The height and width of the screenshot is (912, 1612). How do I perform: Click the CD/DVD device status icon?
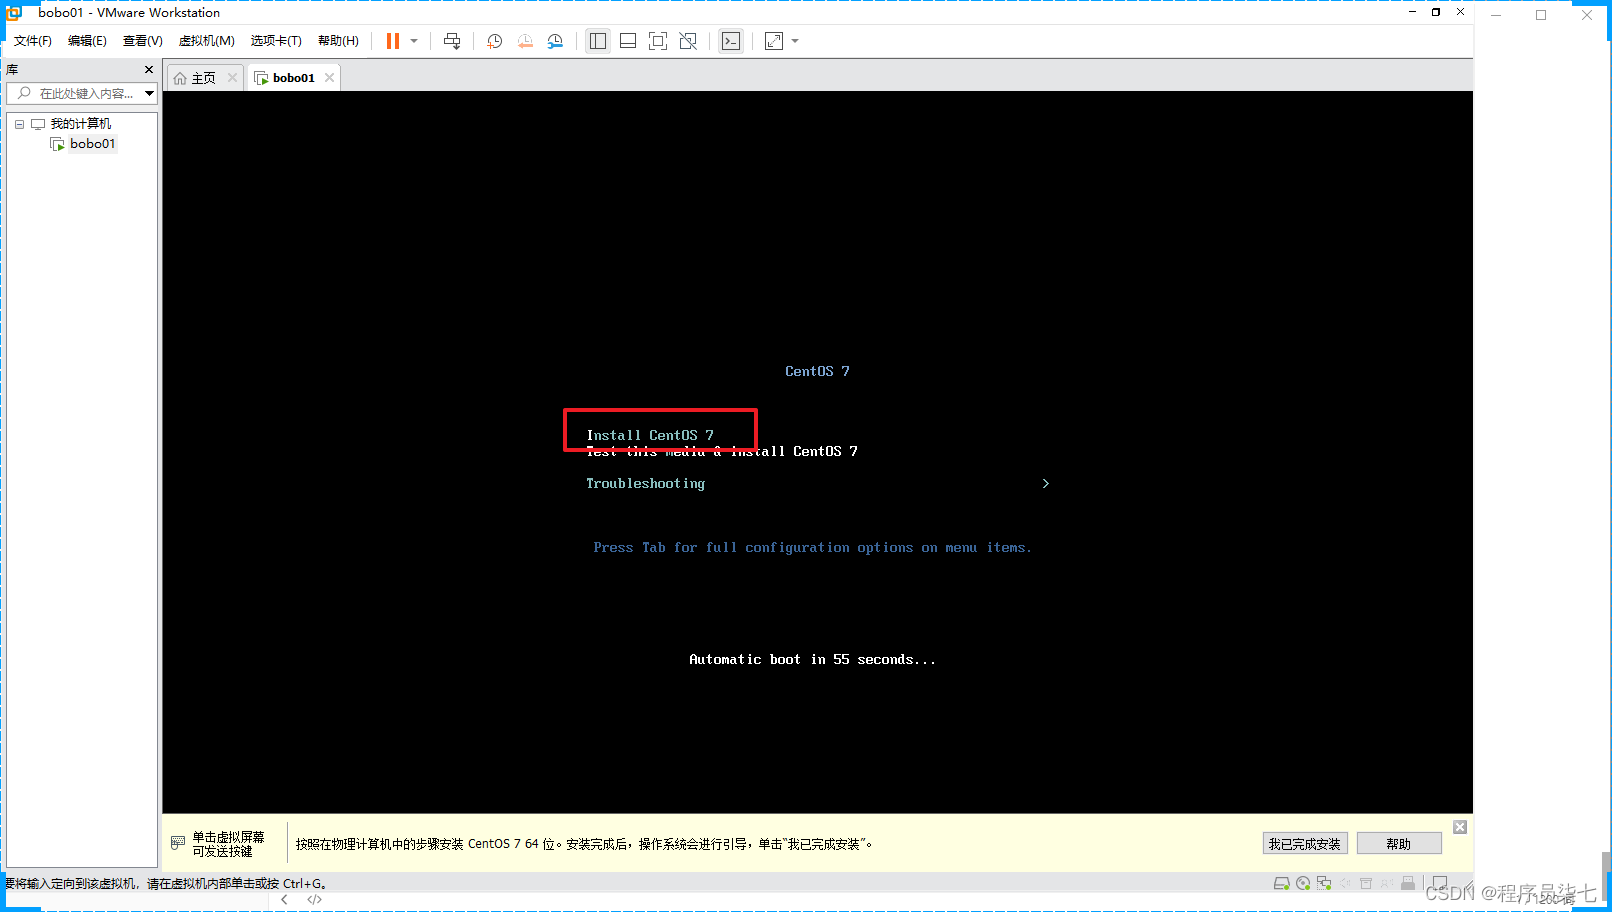coord(1303,883)
